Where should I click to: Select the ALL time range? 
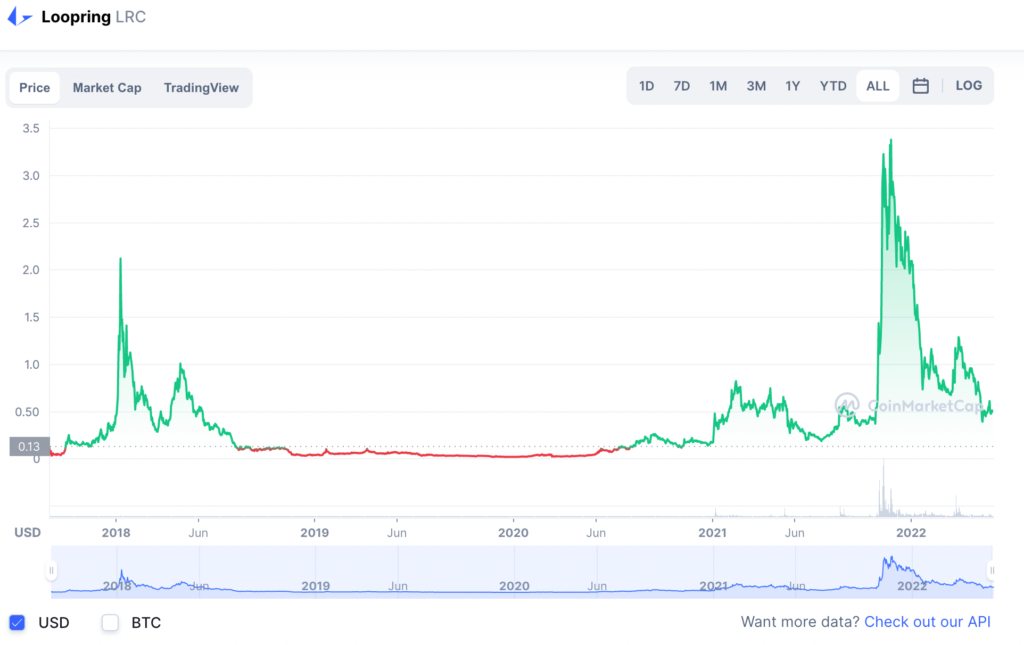point(877,86)
